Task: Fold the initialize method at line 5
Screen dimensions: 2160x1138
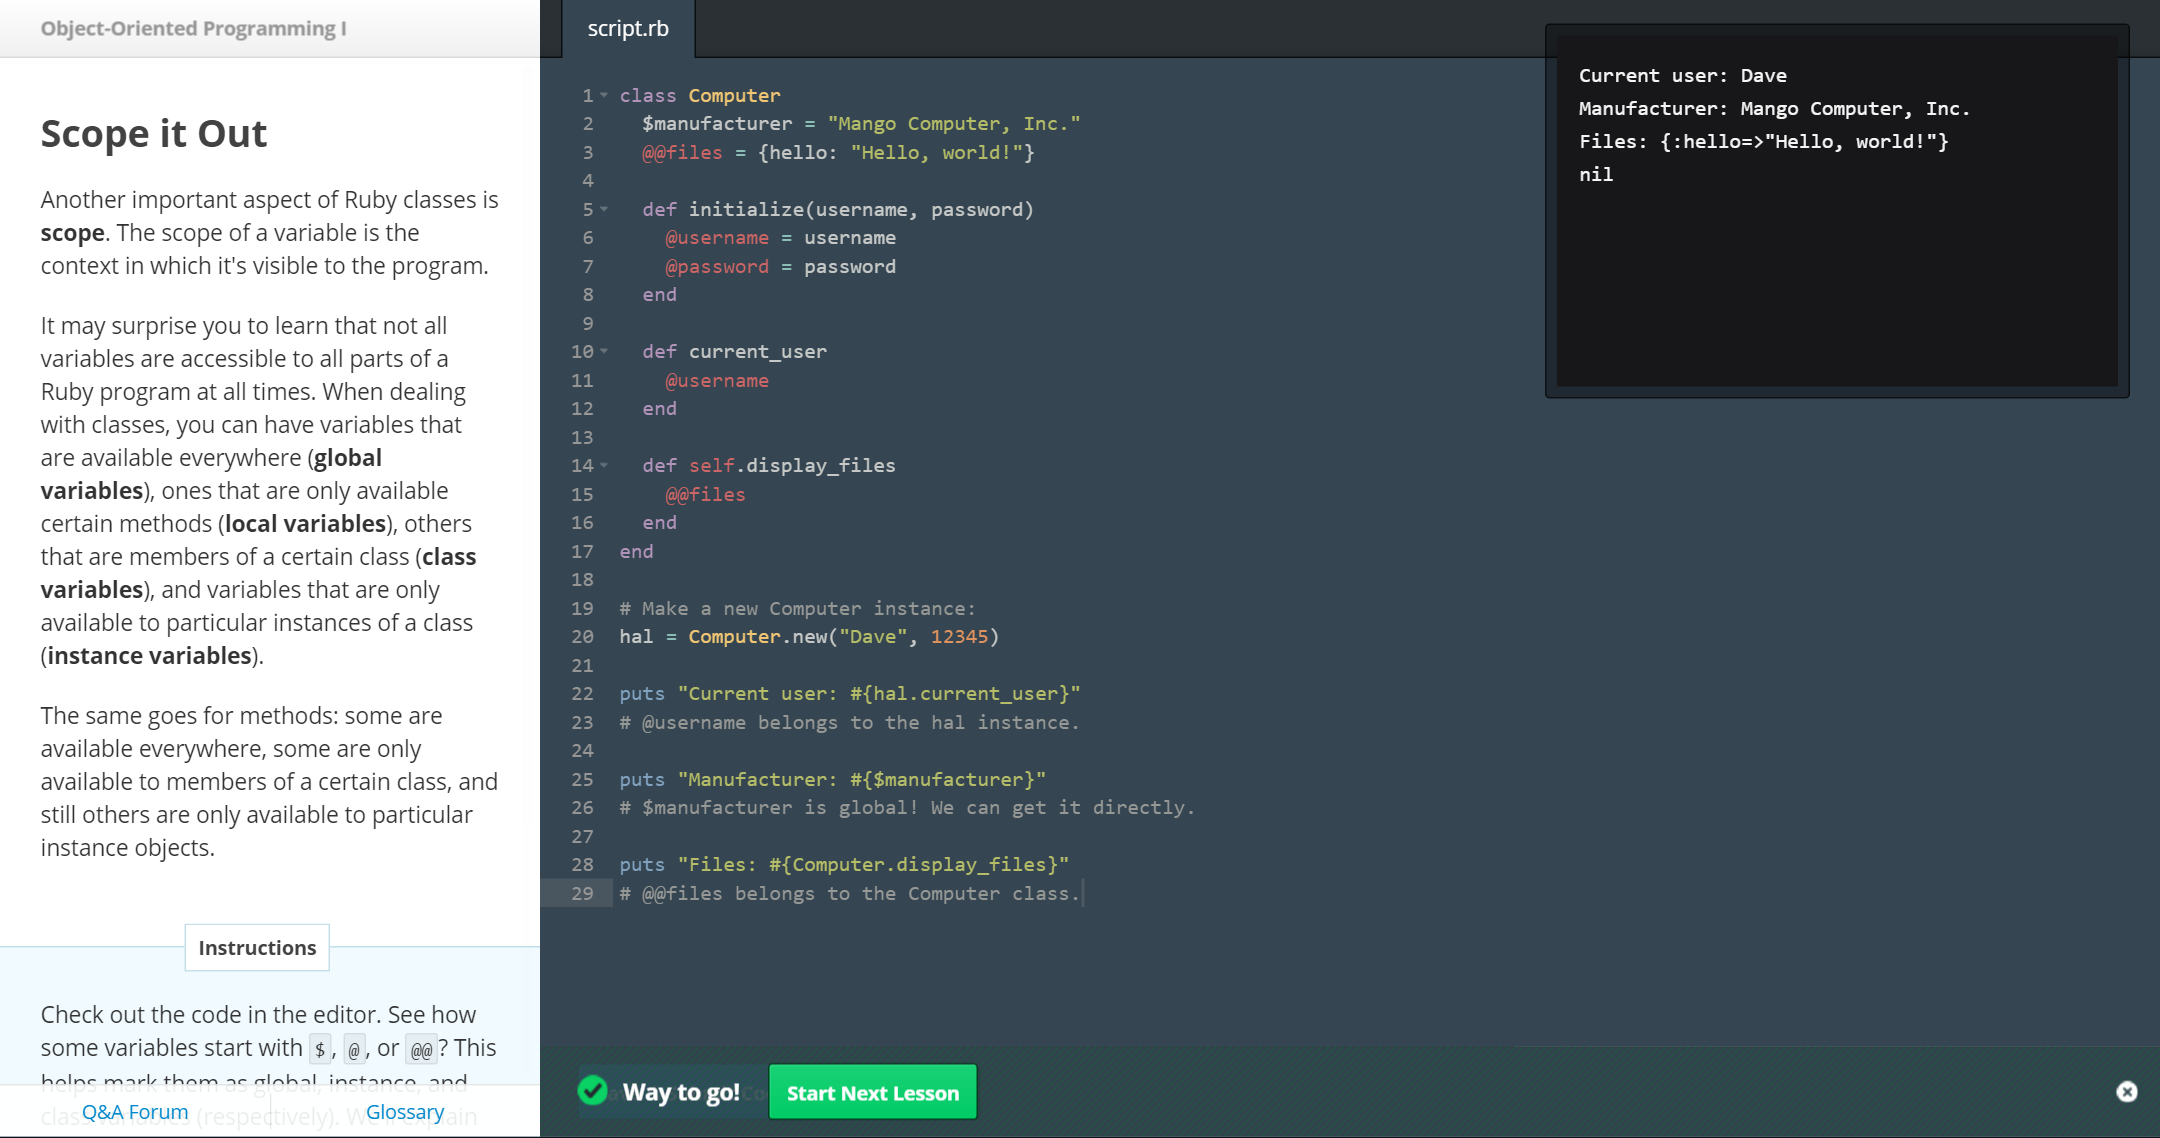Action: (x=604, y=210)
